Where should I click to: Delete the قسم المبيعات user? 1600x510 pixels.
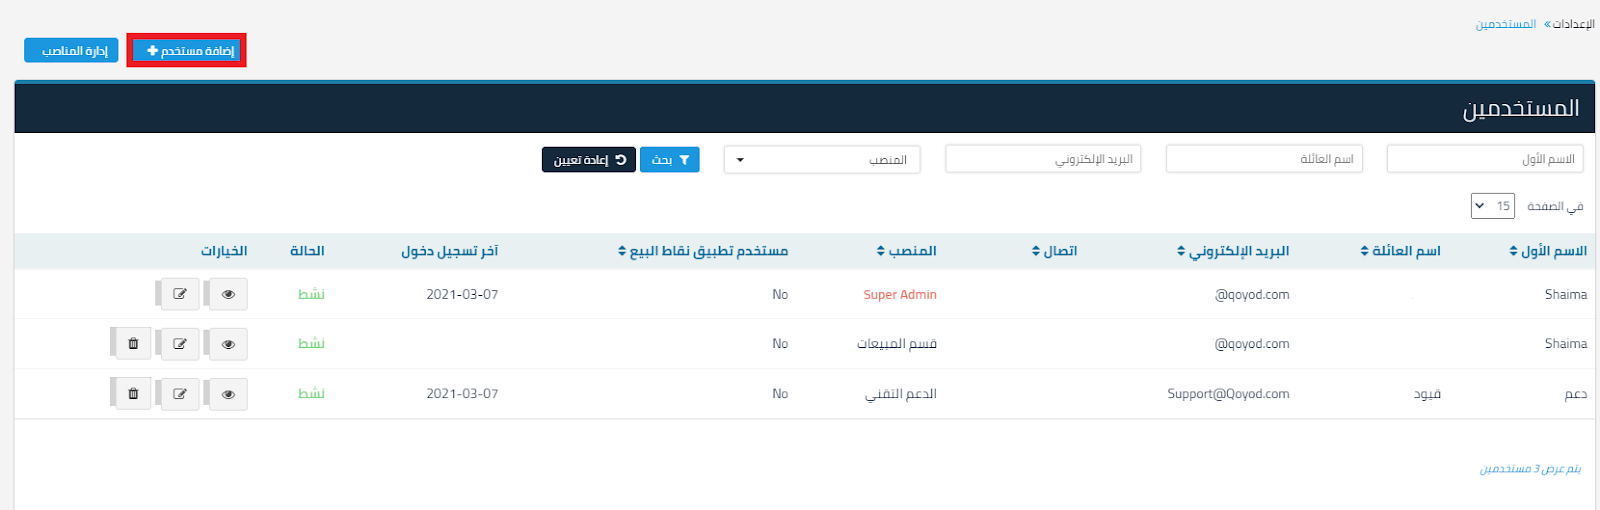[133, 344]
